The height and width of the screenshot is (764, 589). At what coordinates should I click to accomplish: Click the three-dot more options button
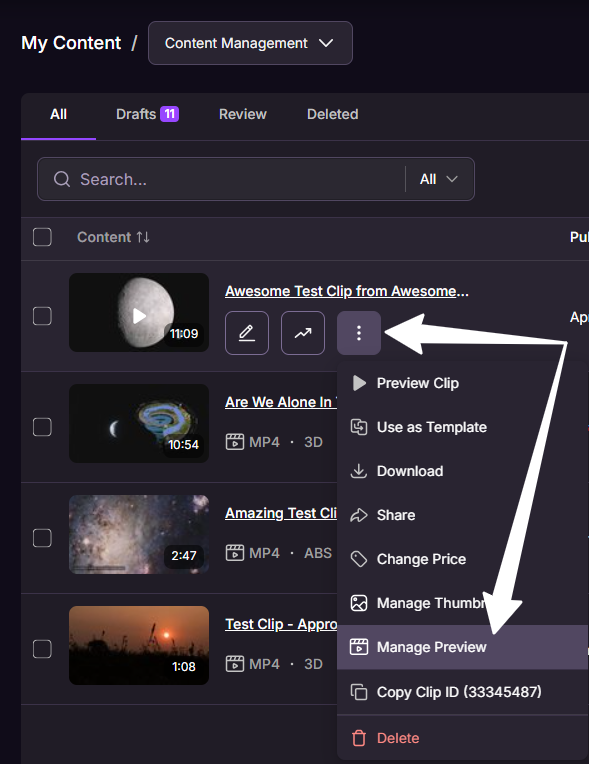(359, 333)
